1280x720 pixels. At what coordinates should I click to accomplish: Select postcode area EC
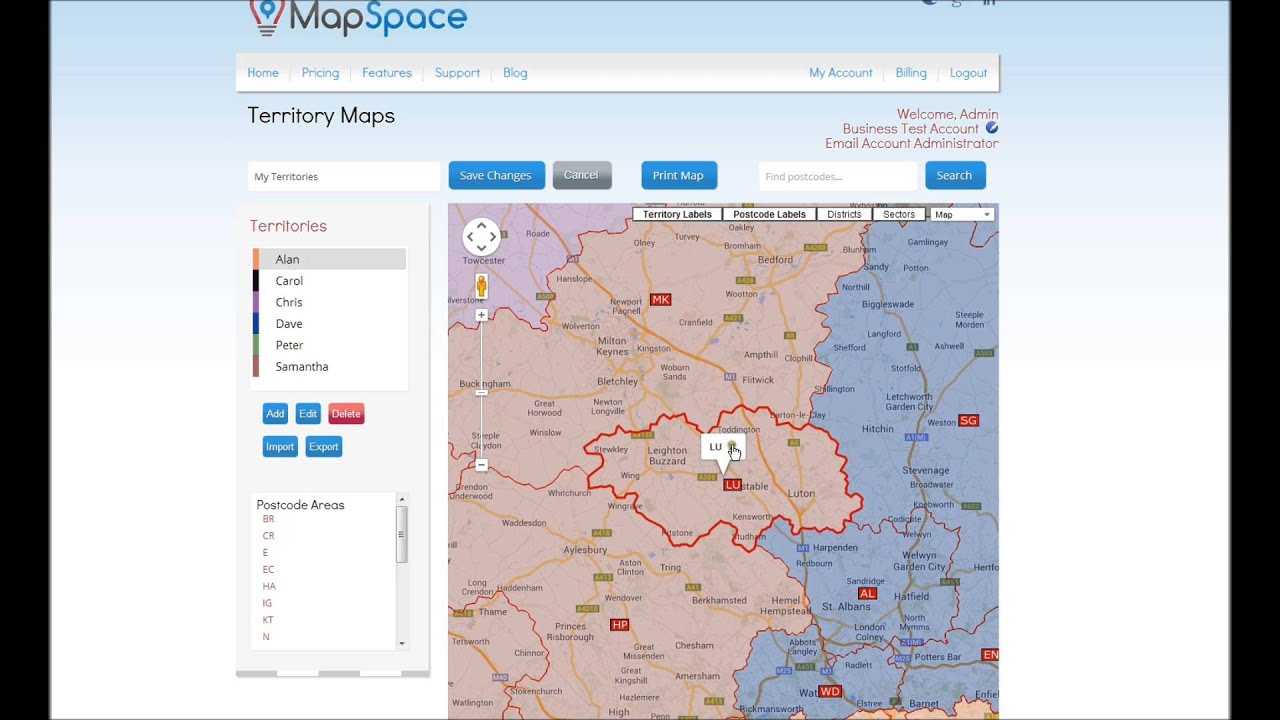268,570
